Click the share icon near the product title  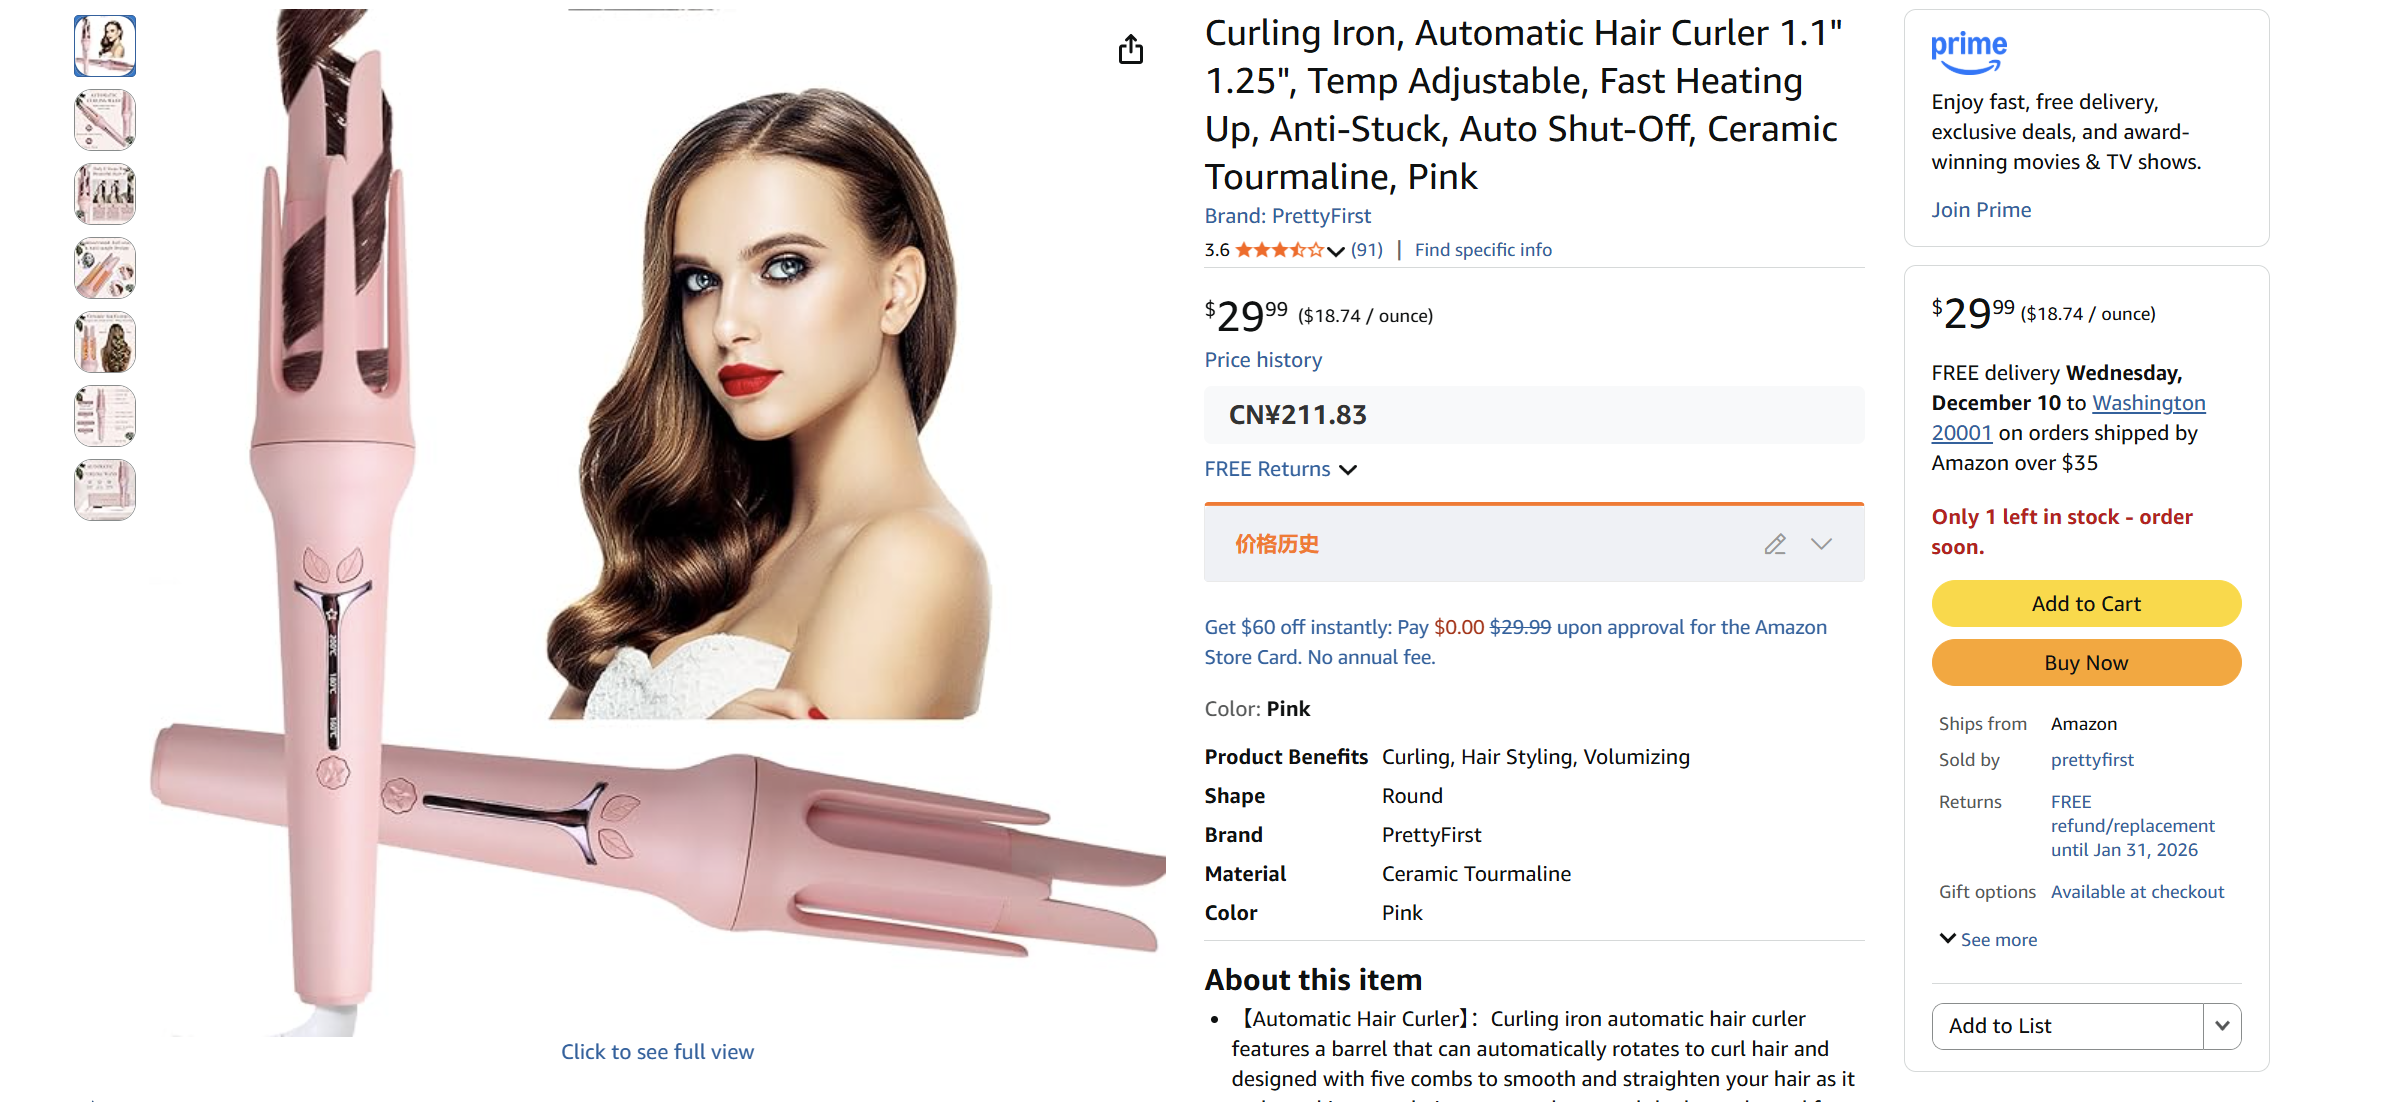coord(1131,48)
